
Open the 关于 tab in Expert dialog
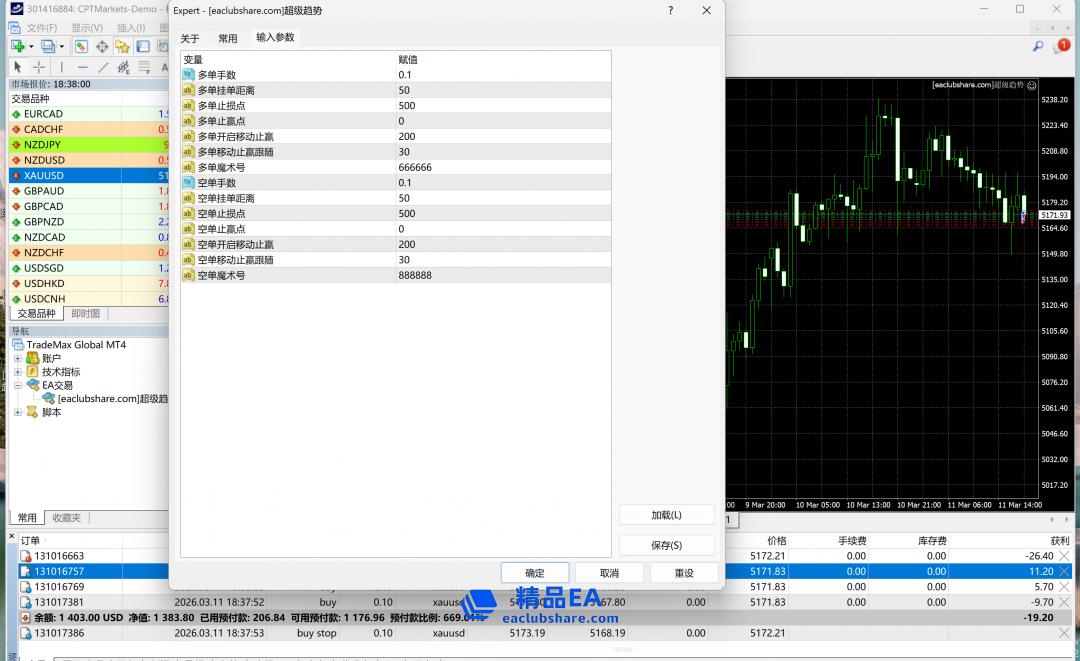(x=190, y=39)
